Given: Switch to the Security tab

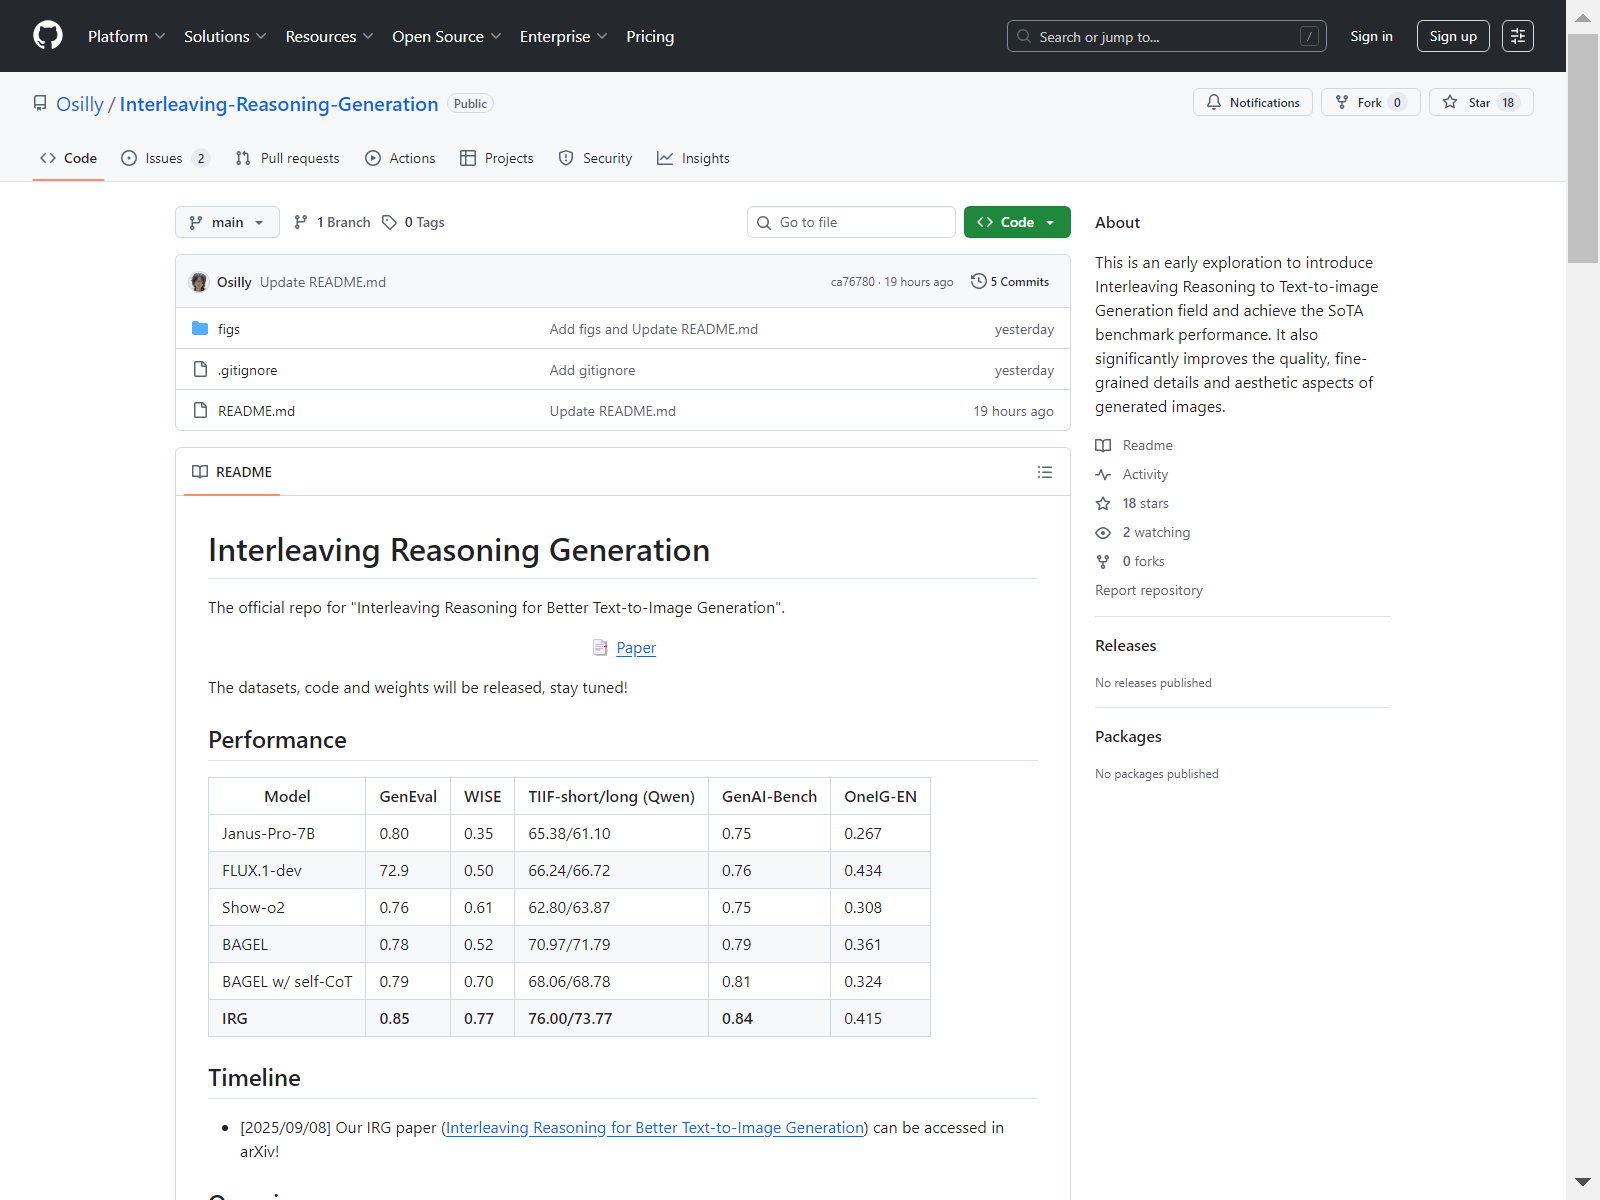Looking at the screenshot, I should [x=595, y=158].
